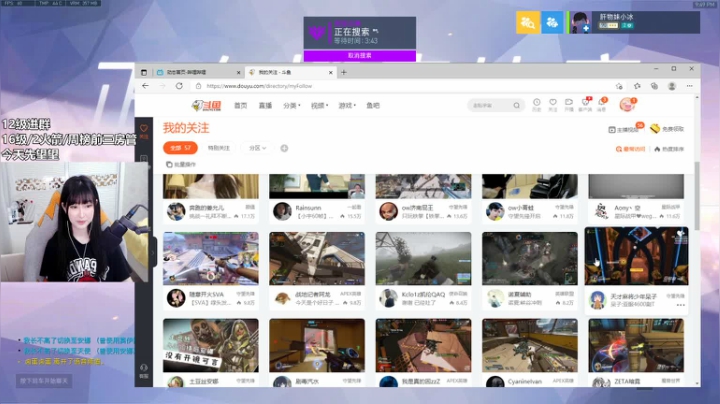This screenshot has width=720, height=404.
Task: Select the 全部 57 filter tab
Action: [x=180, y=148]
